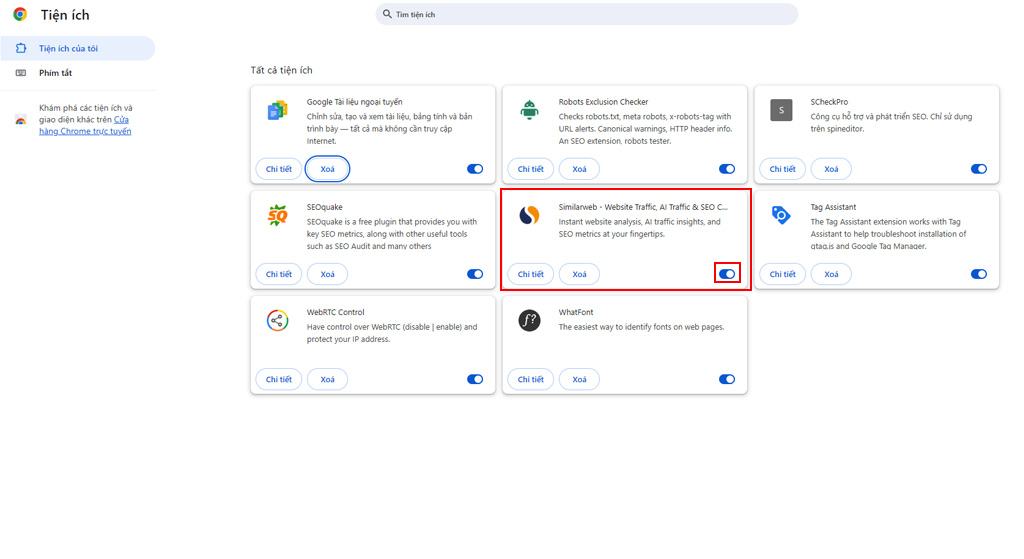This screenshot has height=559, width=1024.
Task: Click the Google Docs Offline extension icon
Action: pyautogui.click(x=278, y=110)
